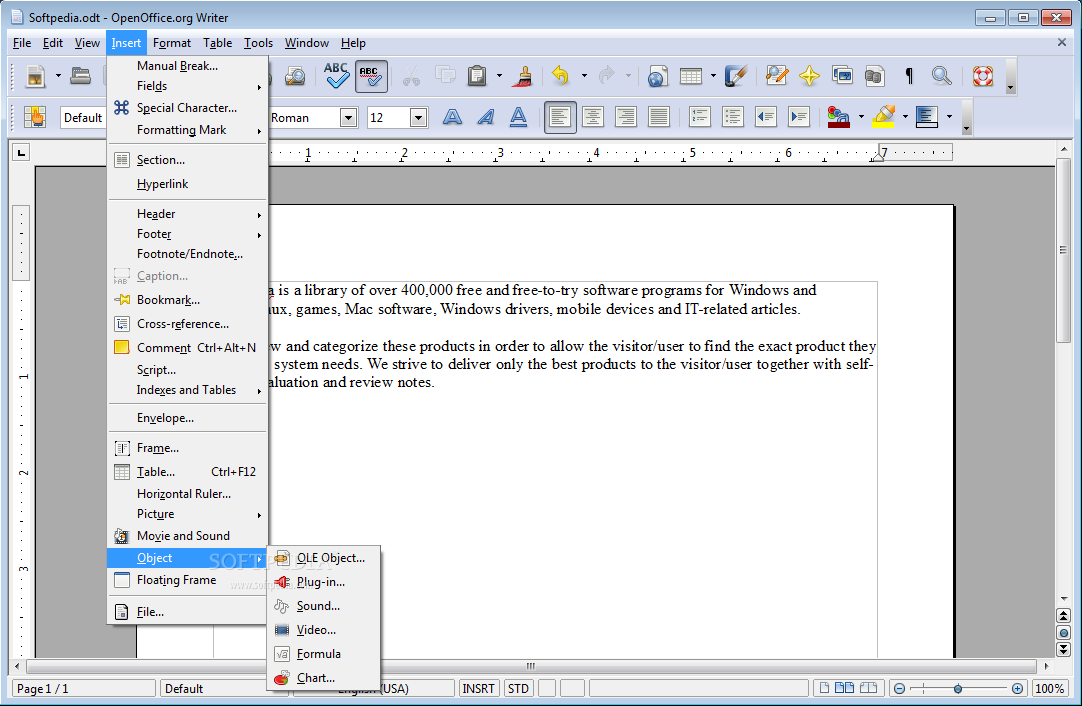Open the Navigator star icon
Image resolution: width=1082 pixels, height=706 pixels.
click(809, 76)
